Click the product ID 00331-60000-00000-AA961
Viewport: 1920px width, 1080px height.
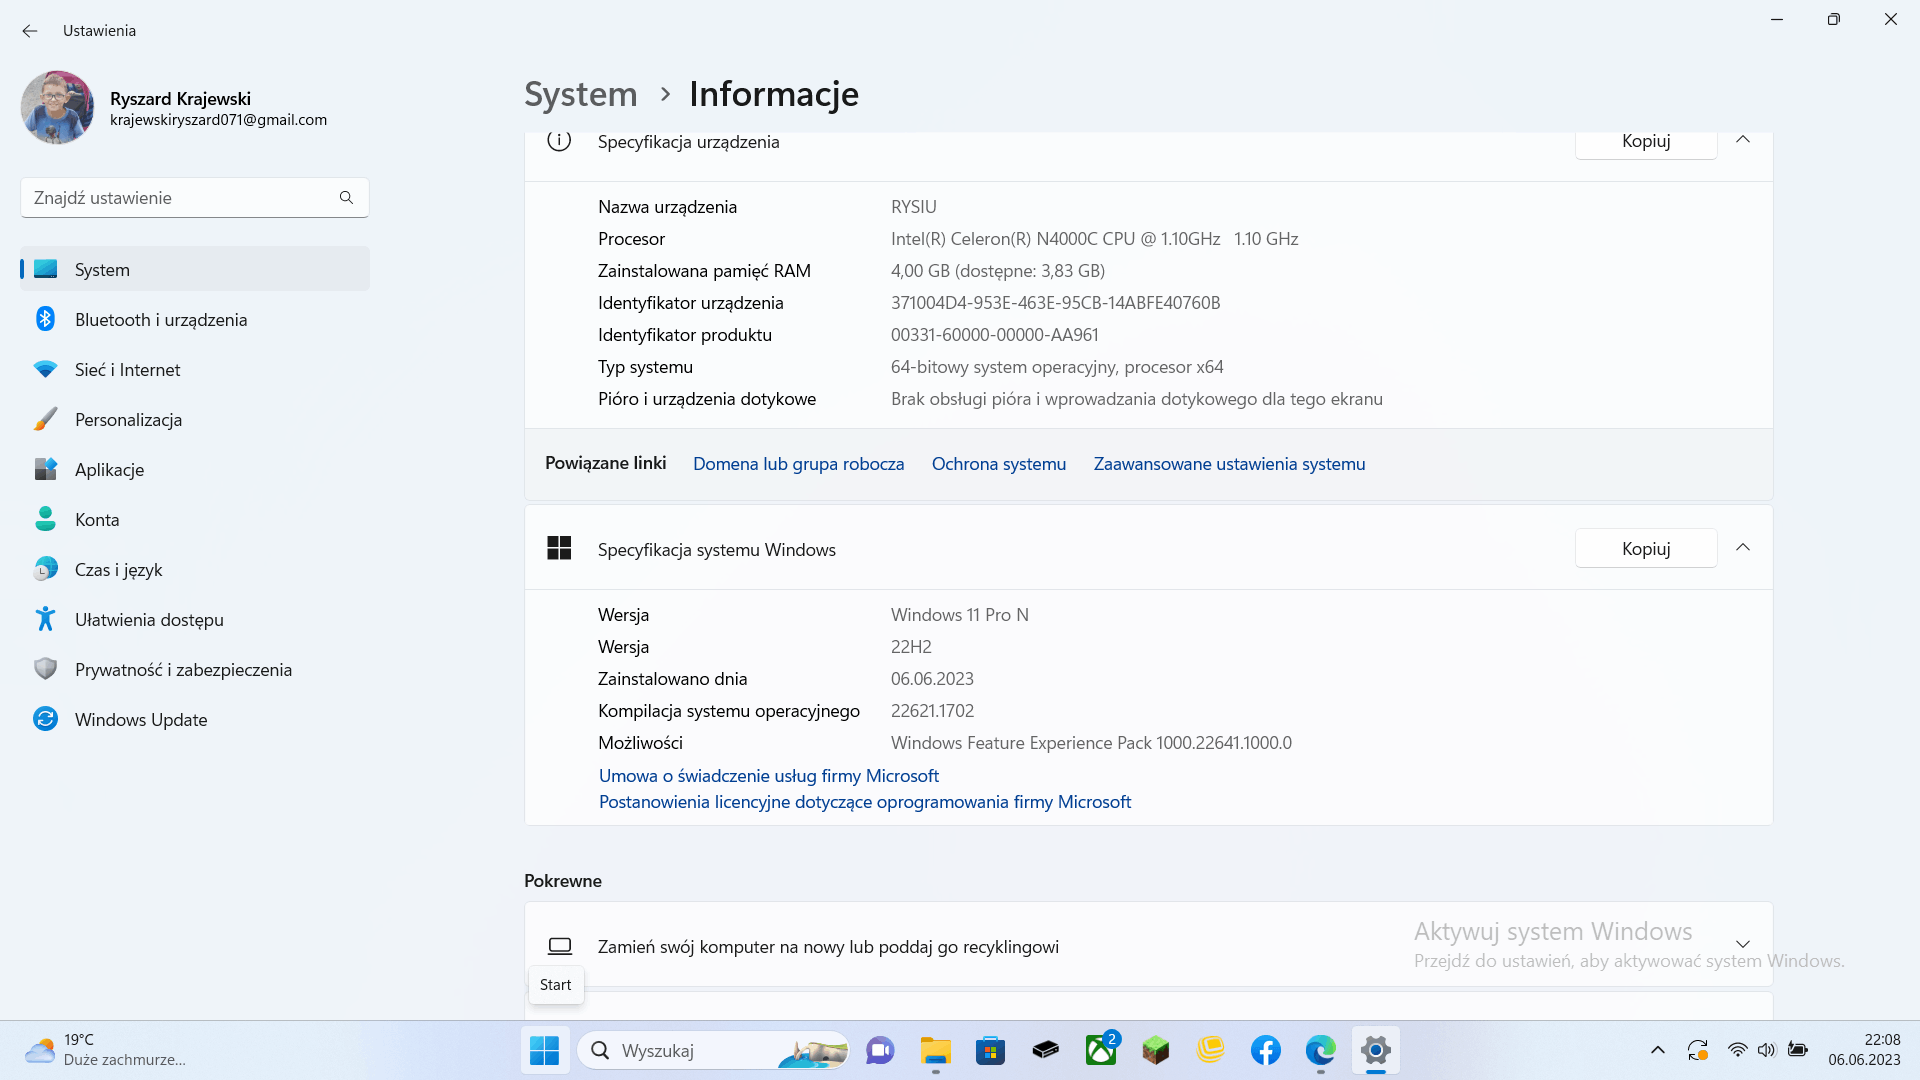pos(994,335)
